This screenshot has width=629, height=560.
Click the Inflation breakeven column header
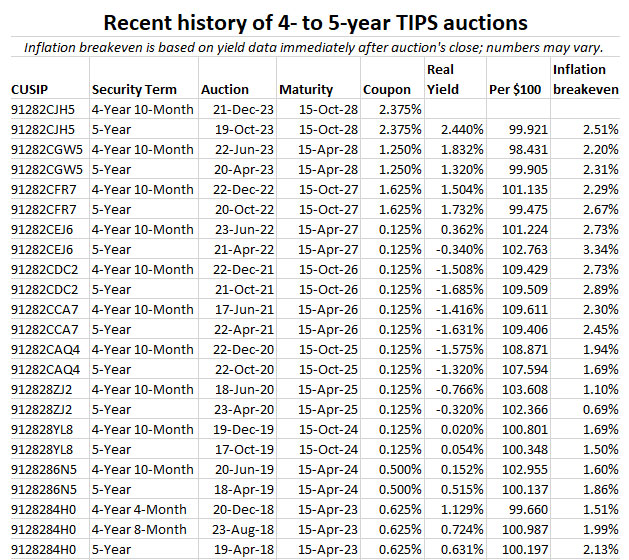tap(585, 79)
